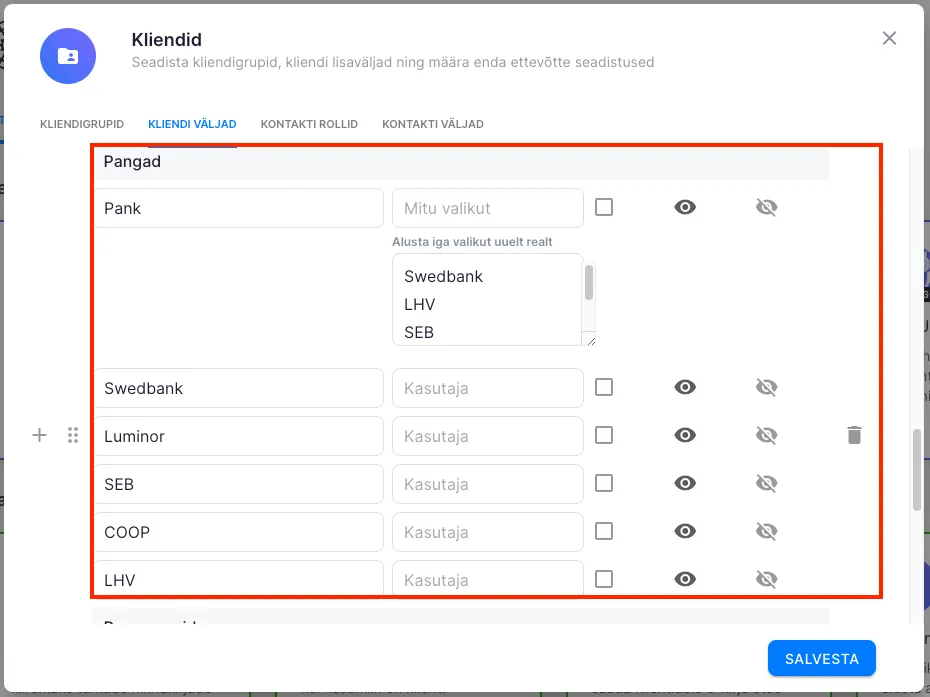Hide the COOP field with crossed-eye icon

click(766, 531)
